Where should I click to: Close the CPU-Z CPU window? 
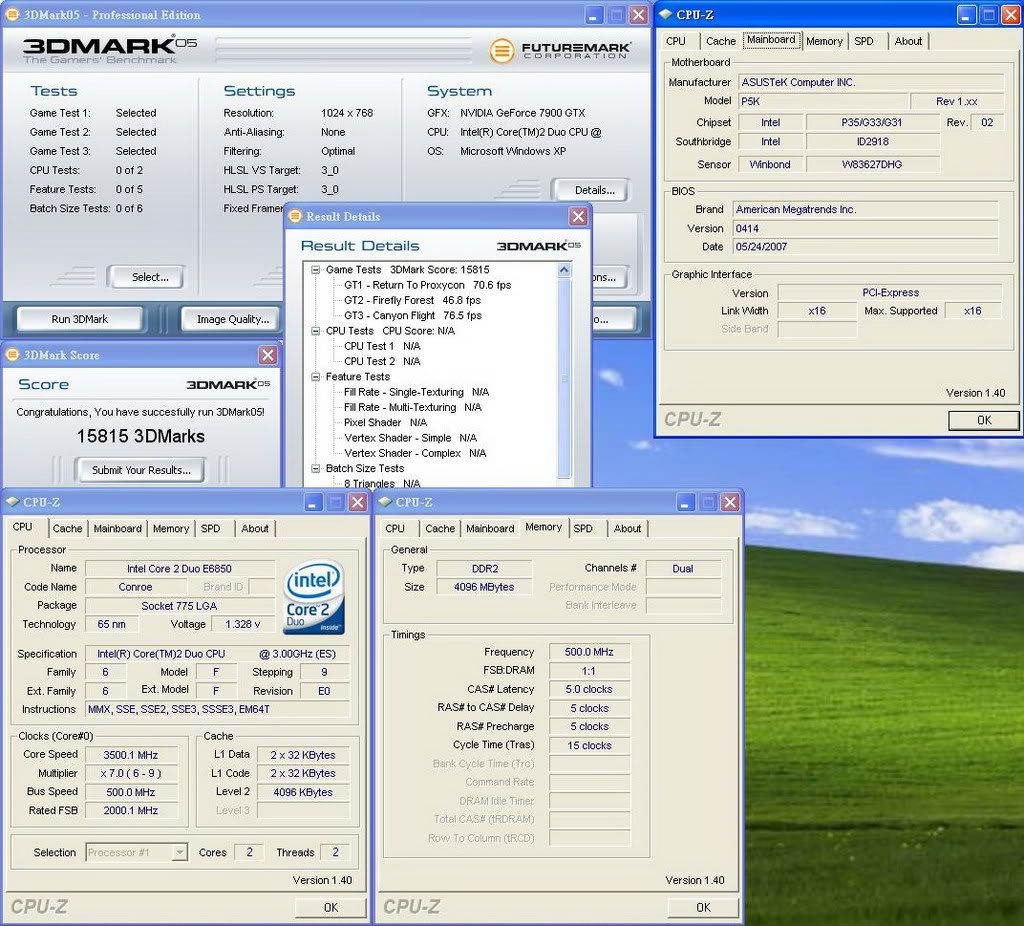tap(358, 502)
